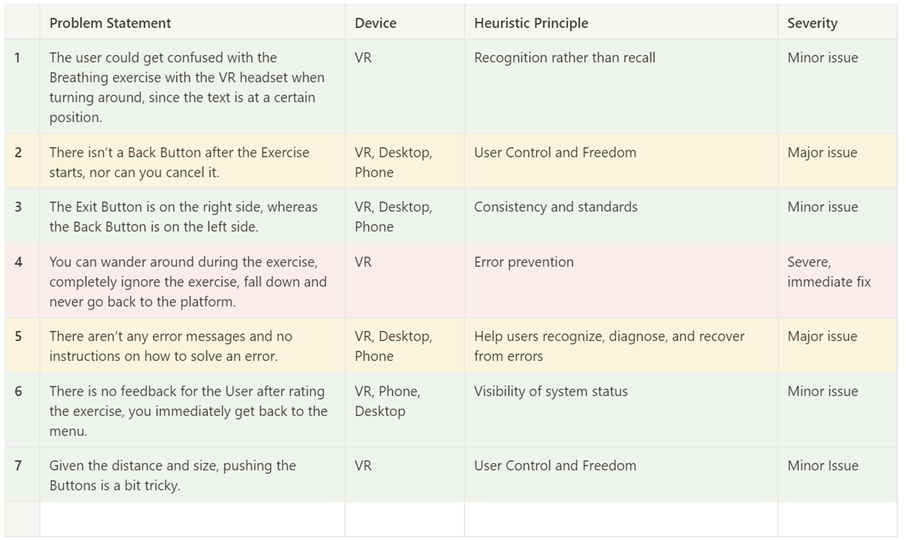This screenshot has width=906, height=540.
Task: Click empty Problem Statement cell in last row
Action: pos(192,519)
